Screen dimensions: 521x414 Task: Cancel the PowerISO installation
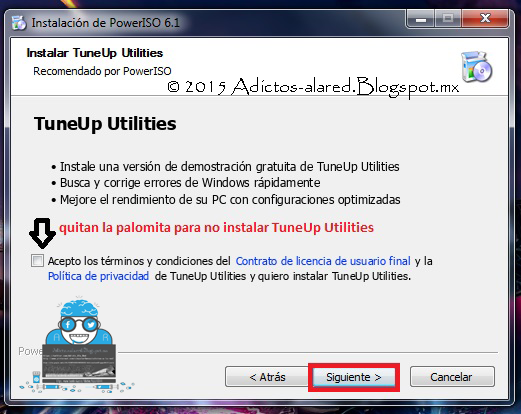pyautogui.click(x=452, y=377)
